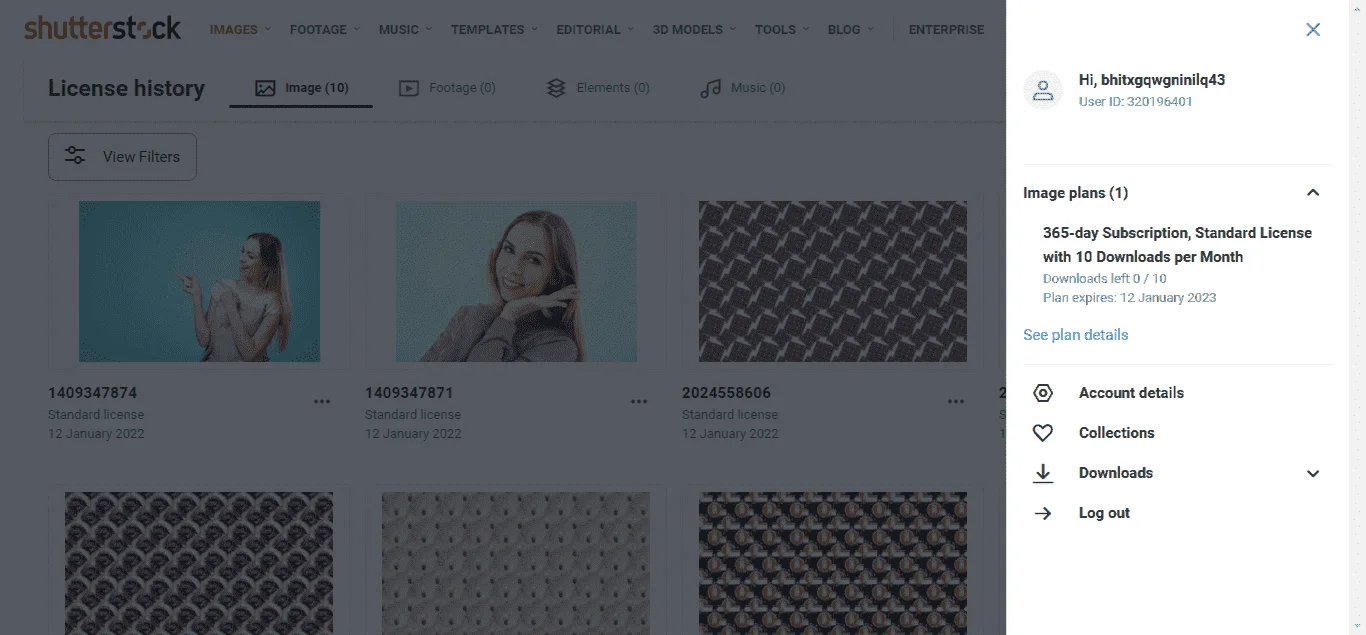1366x635 pixels.
Task: Open options menu for image 2024558606
Action: coord(956,401)
